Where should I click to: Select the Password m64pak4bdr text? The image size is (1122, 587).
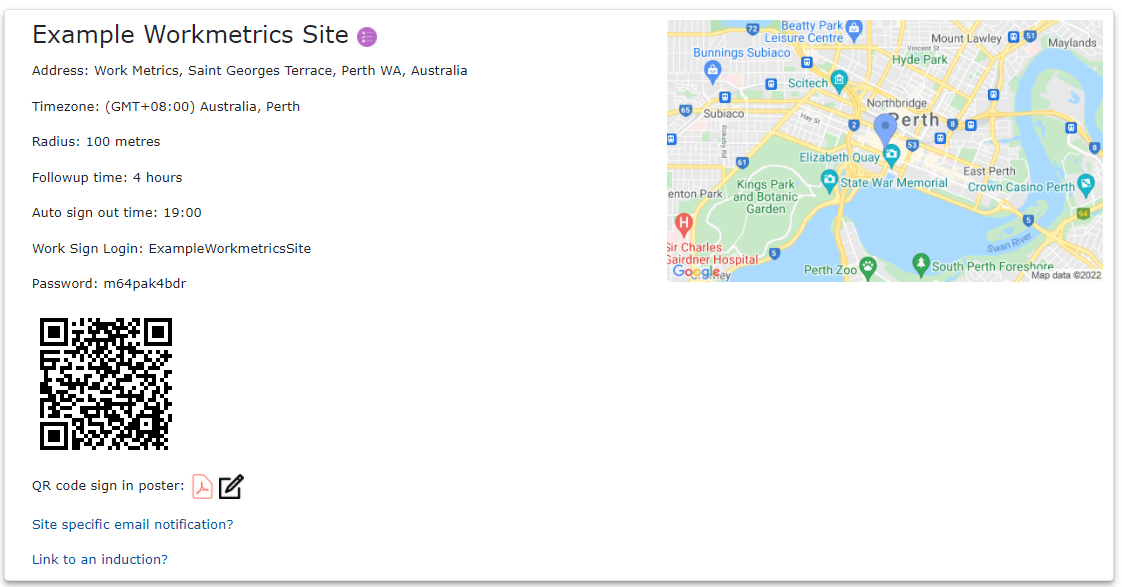(x=109, y=283)
